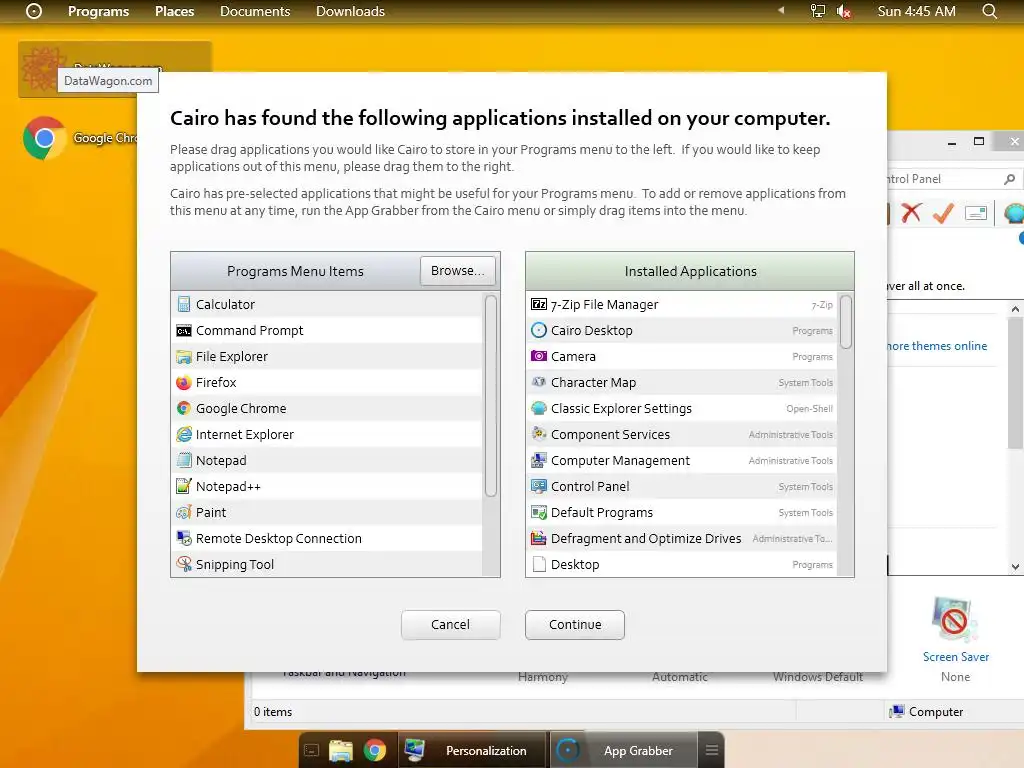Select the Snipping Tool icon
Screen dimensions: 1024x768
click(x=184, y=564)
